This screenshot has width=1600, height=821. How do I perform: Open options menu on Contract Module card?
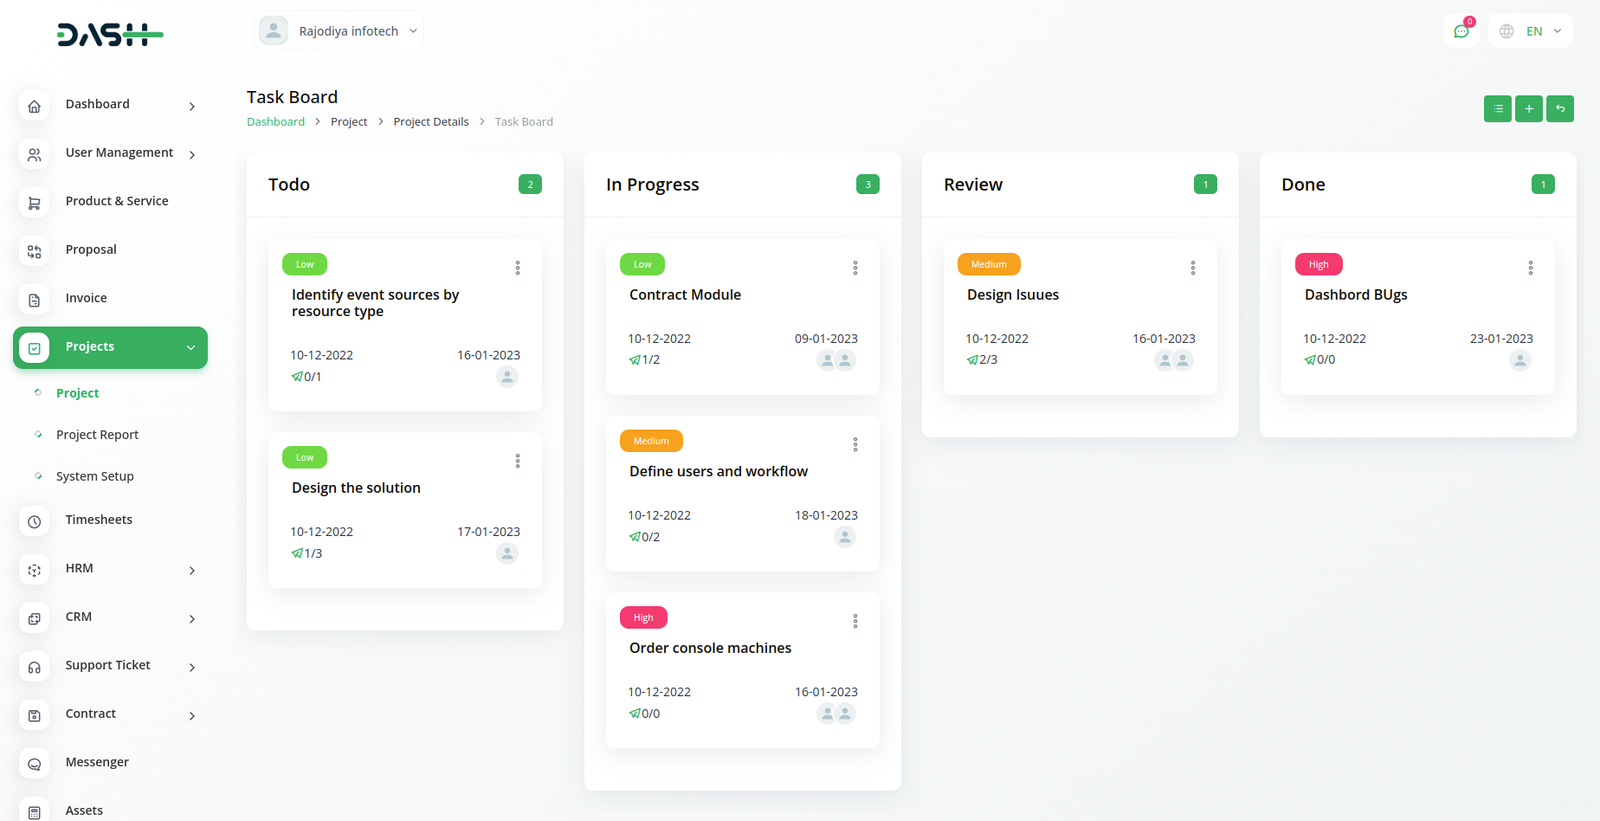855,268
